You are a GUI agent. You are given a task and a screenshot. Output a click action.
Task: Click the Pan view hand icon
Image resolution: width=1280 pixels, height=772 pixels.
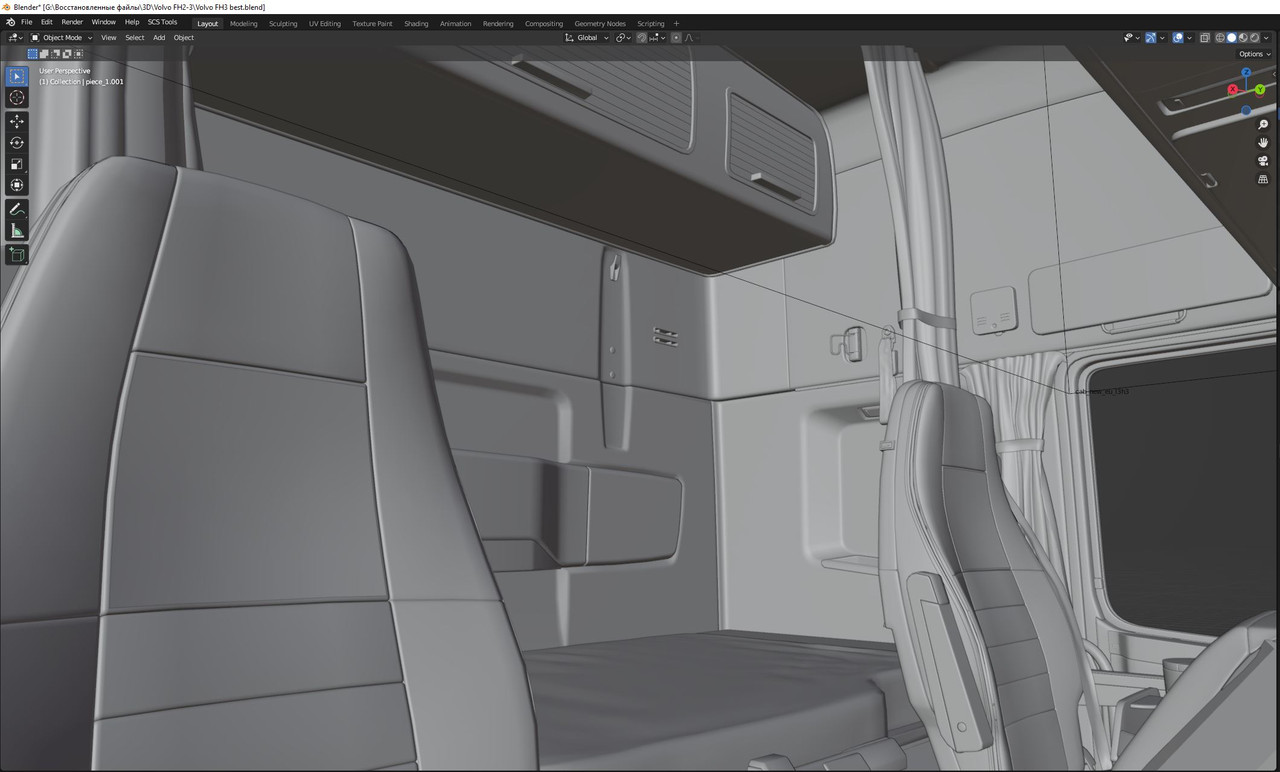click(x=1263, y=143)
